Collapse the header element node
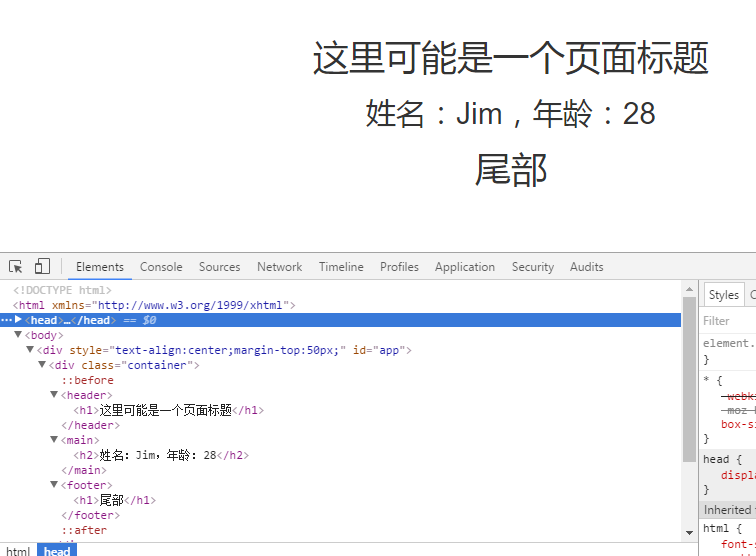Viewport: 756px width, 556px height. coord(54,394)
